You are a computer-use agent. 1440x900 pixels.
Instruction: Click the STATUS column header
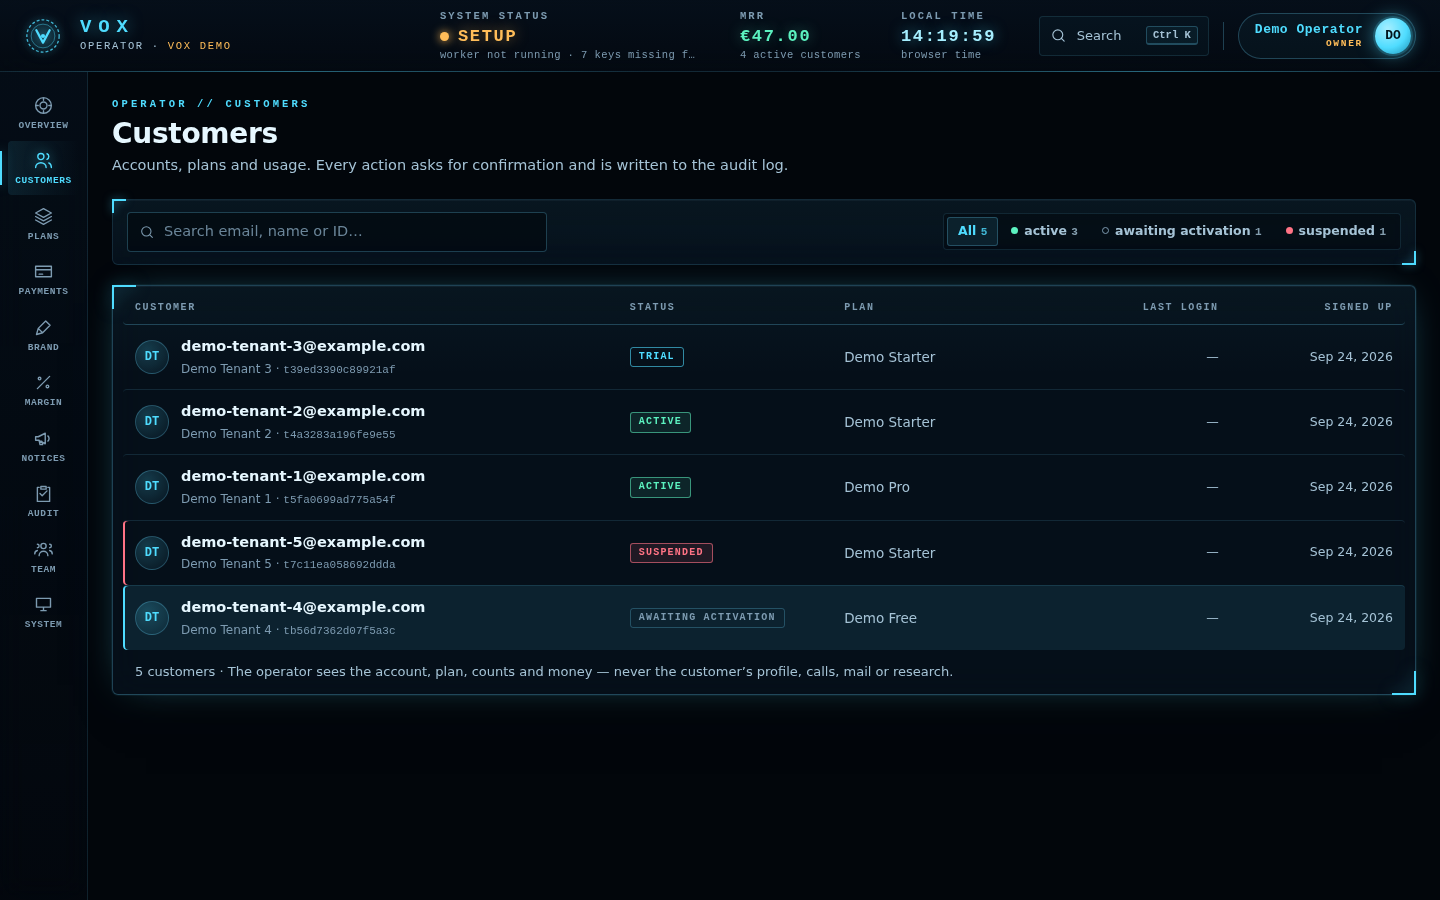652,307
